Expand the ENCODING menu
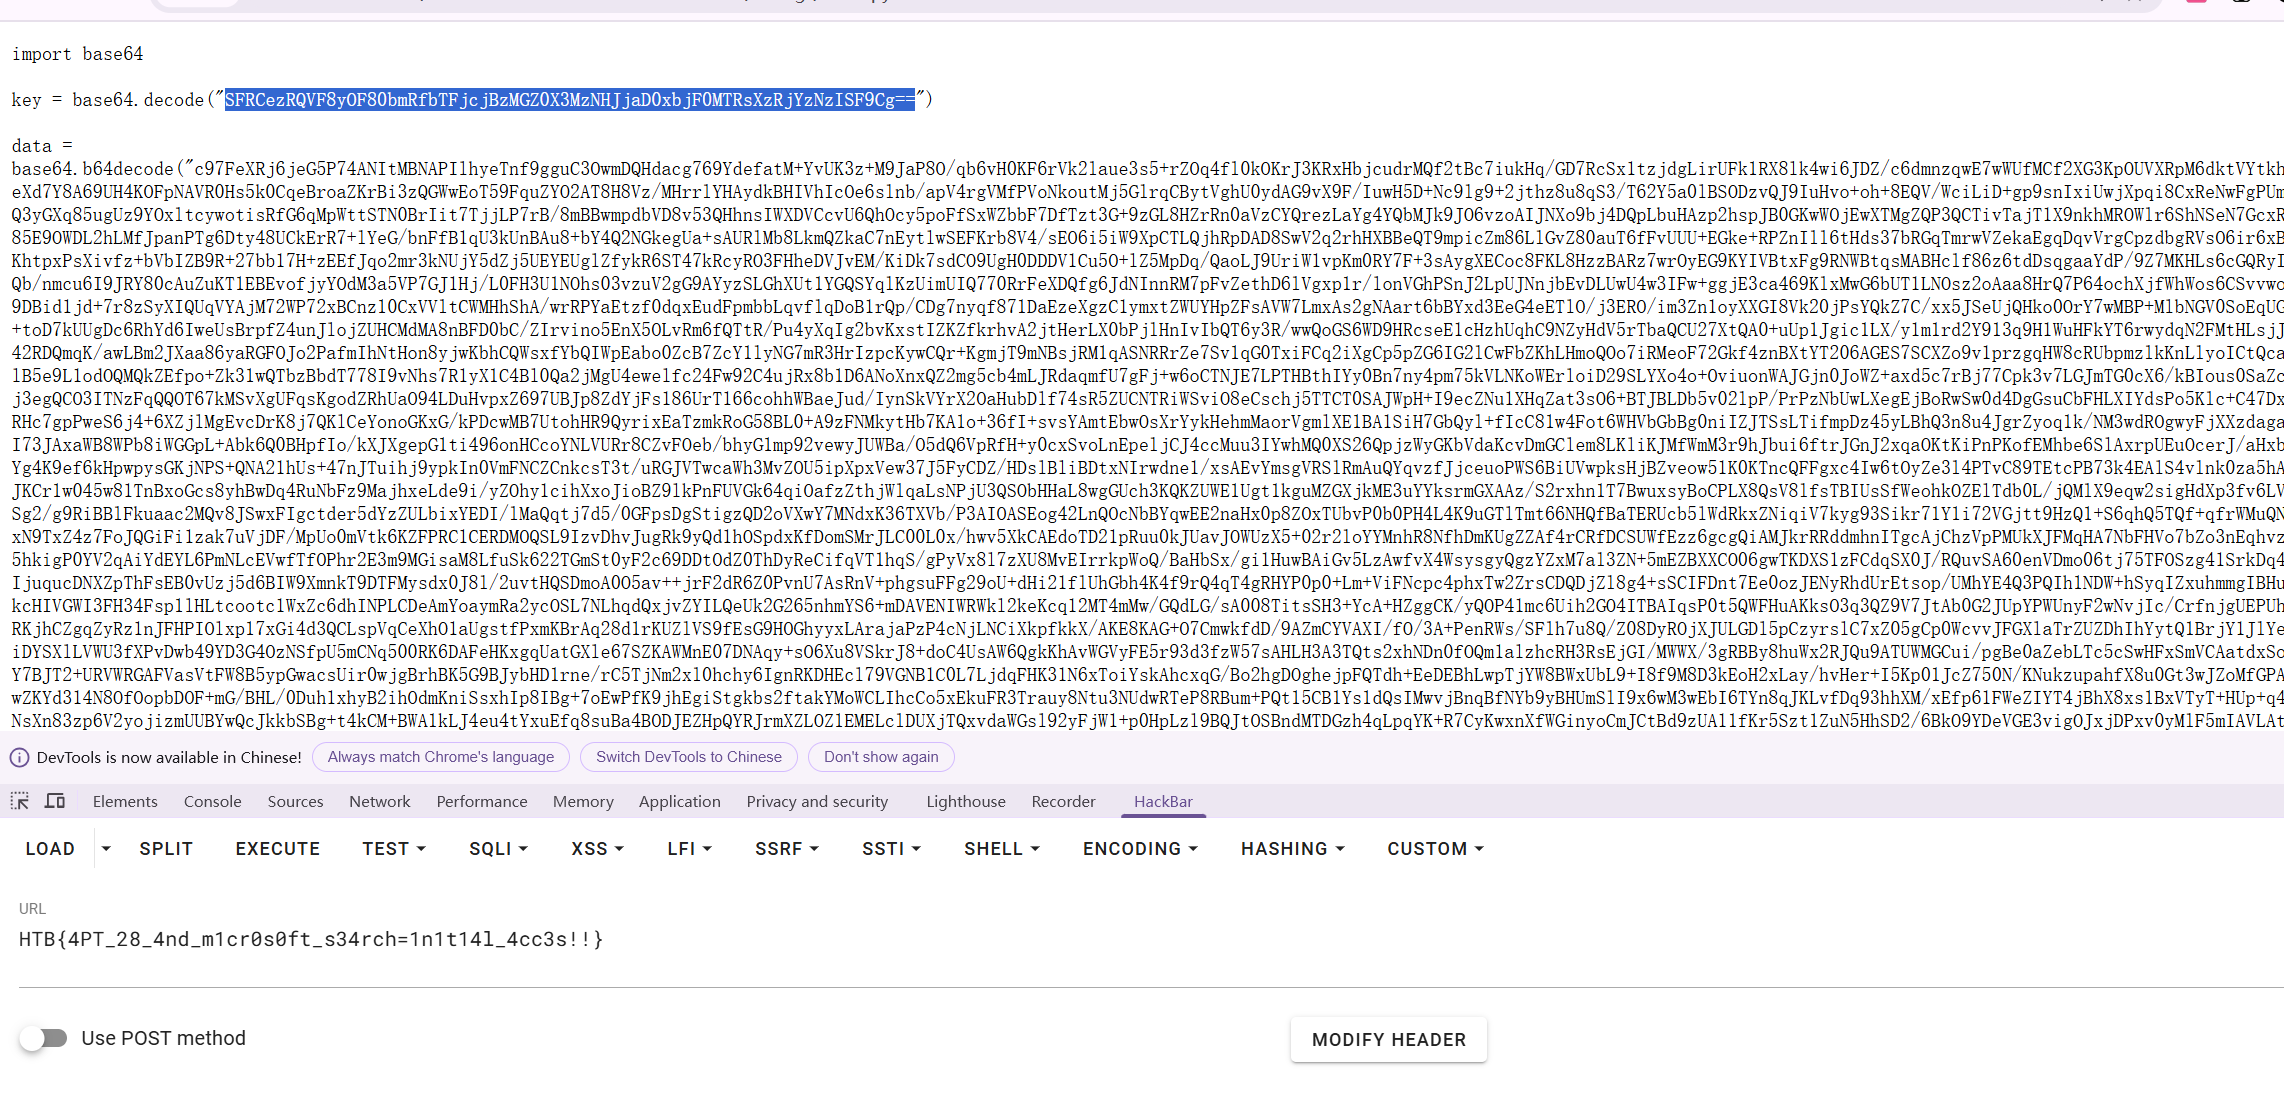Screen dimensions: 2284x1103 tap(1140, 849)
